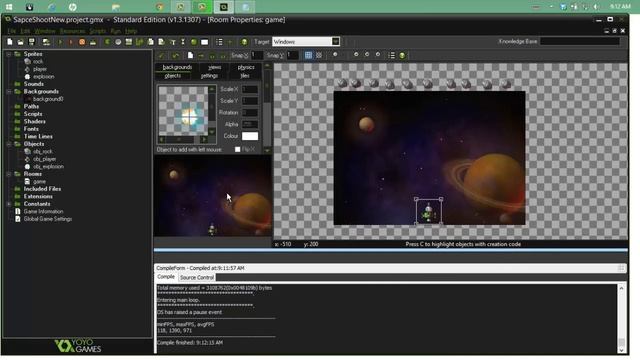Open the Colour swatch picker
640x360 pixels.
pos(250,136)
